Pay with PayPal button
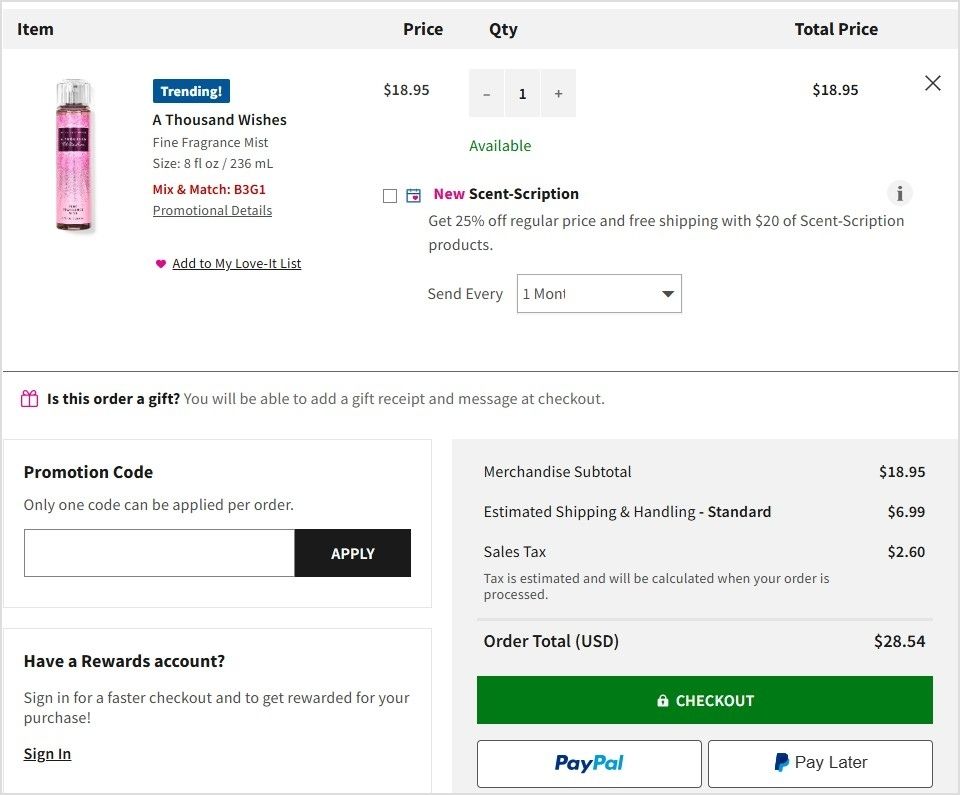960x795 pixels. (589, 764)
